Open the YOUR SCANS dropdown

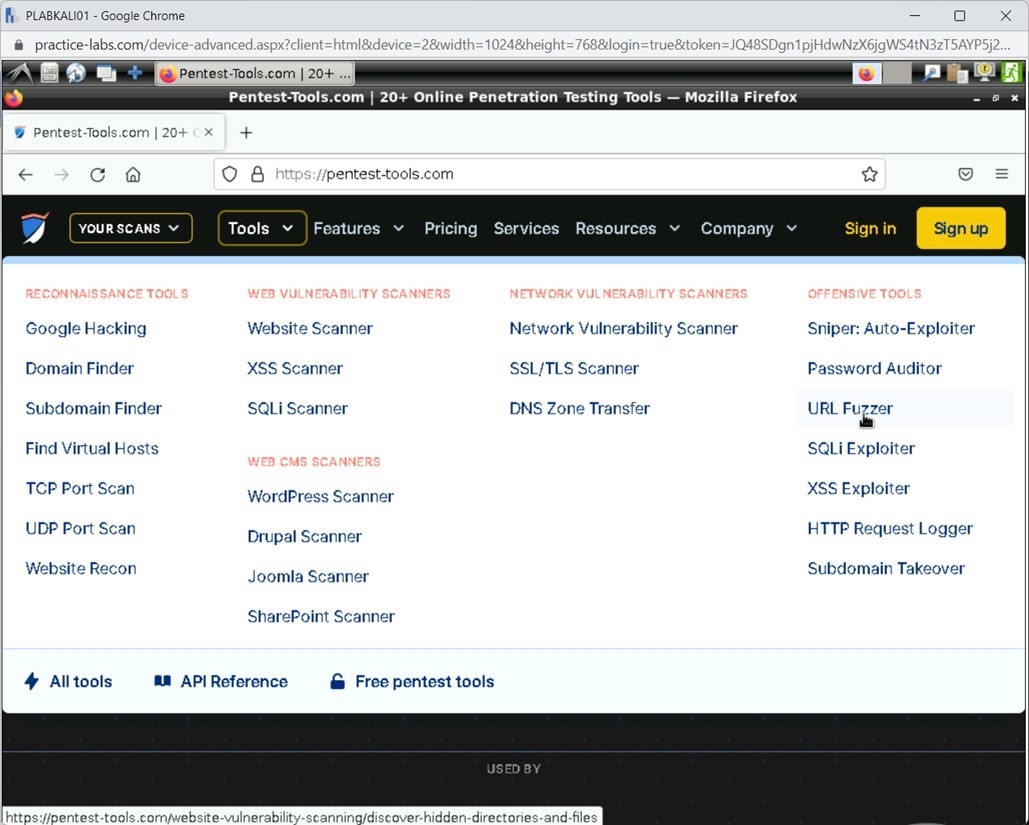(130, 228)
